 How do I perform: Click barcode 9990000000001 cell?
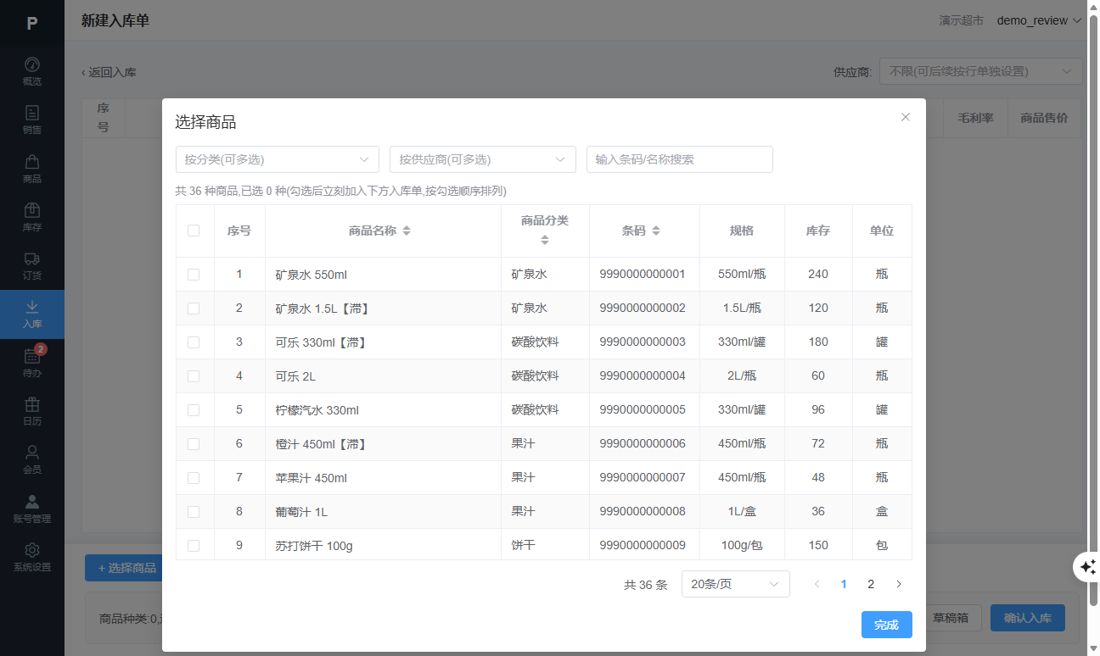[x=642, y=274]
